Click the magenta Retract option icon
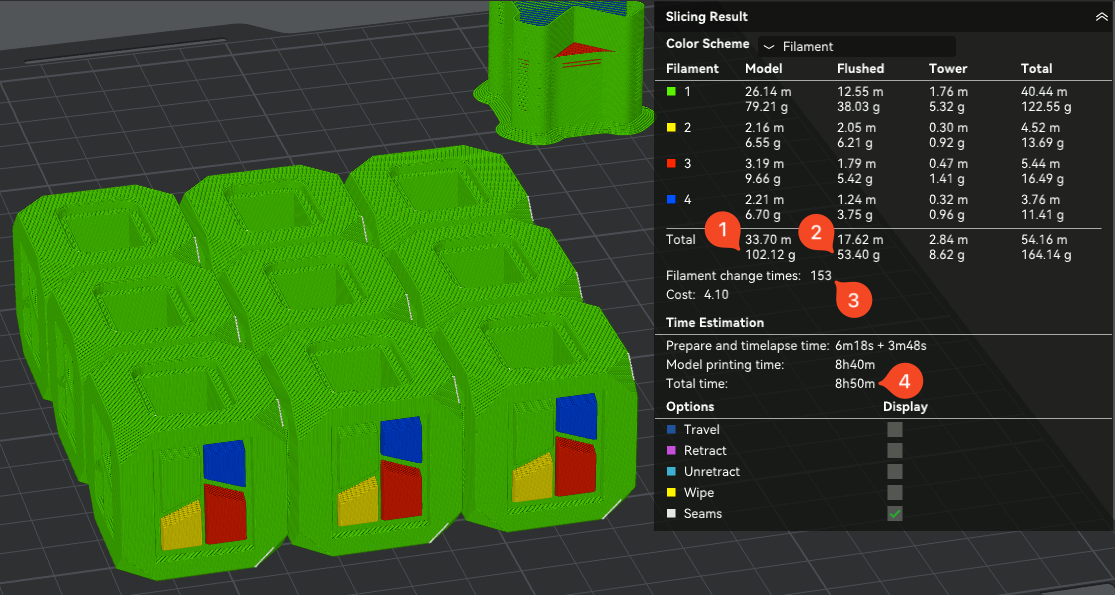This screenshot has width=1115, height=595. tap(671, 451)
